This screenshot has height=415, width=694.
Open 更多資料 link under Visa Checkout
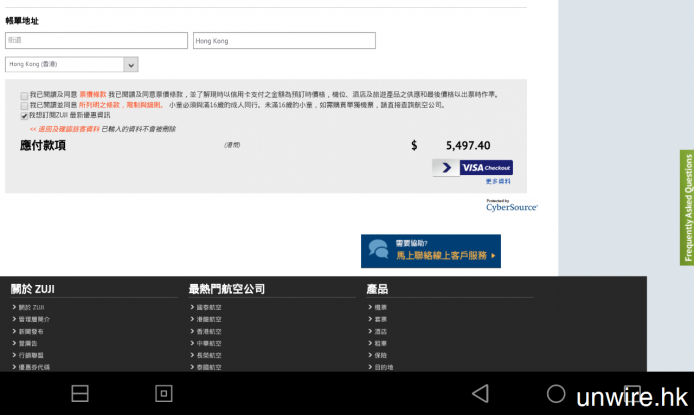pos(498,181)
